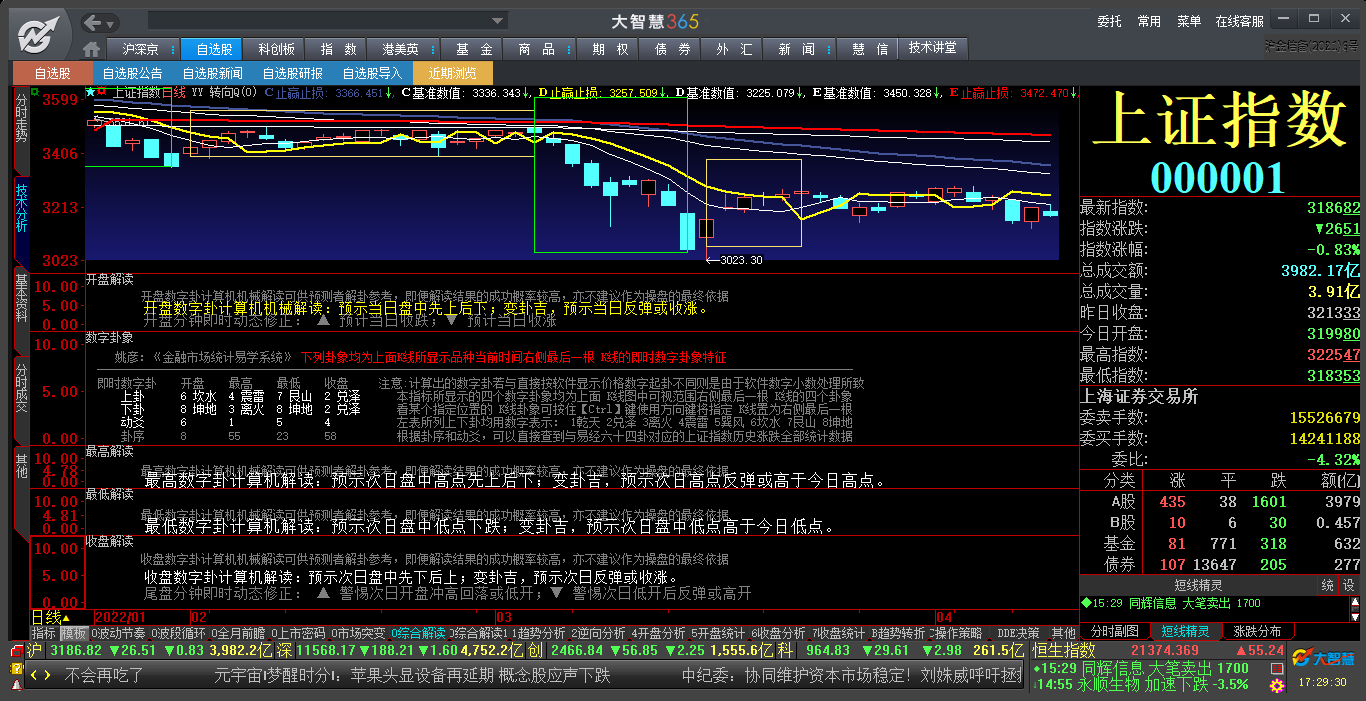Open the 常用 menu
Screen dimensions: 1366x701
point(1149,21)
